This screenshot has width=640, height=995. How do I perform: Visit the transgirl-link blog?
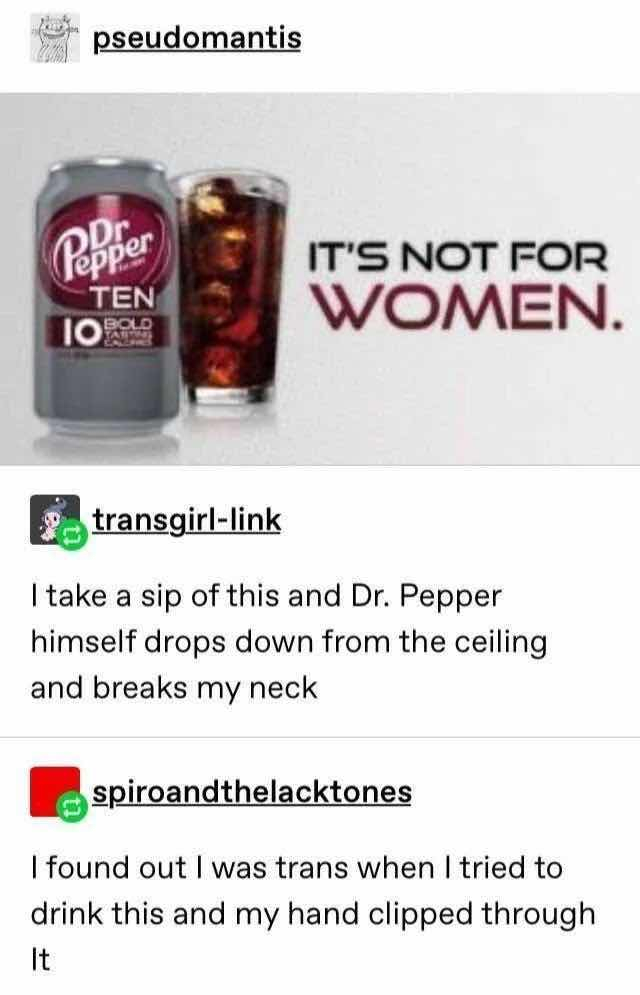click(187, 520)
